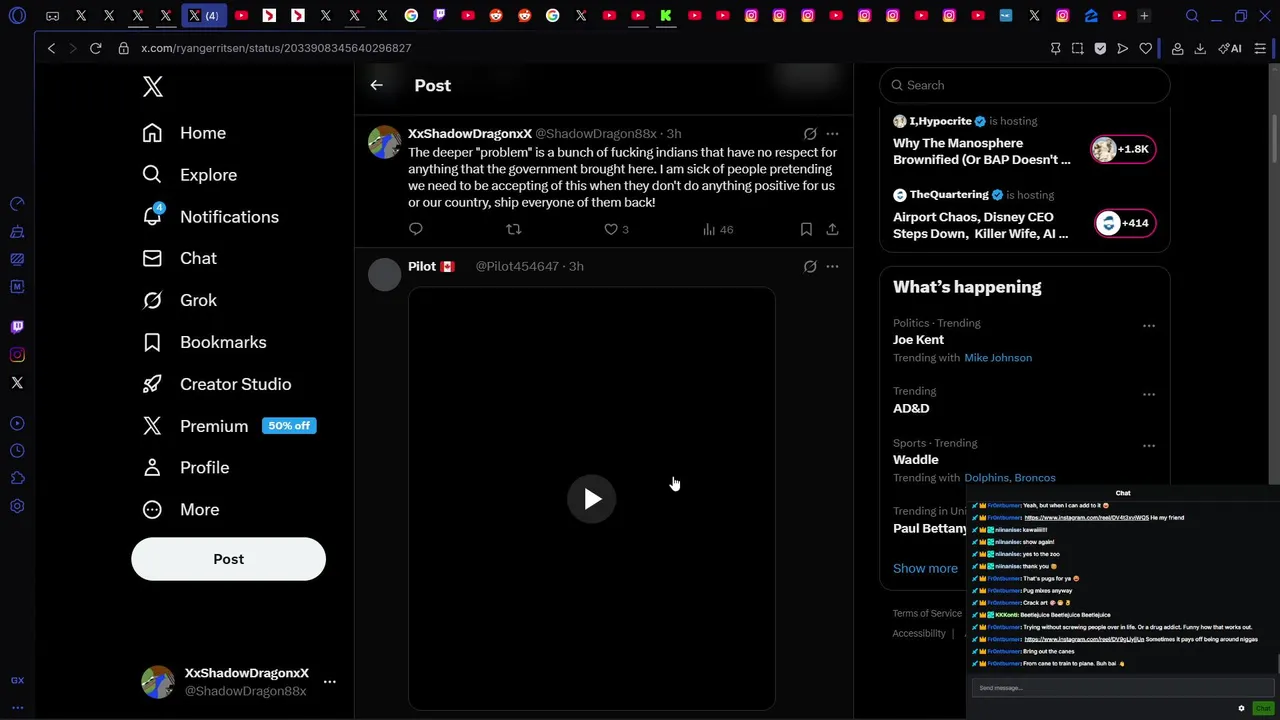Open browser settings gear in GX sidebar
The height and width of the screenshot is (720, 1280).
click(x=17, y=506)
